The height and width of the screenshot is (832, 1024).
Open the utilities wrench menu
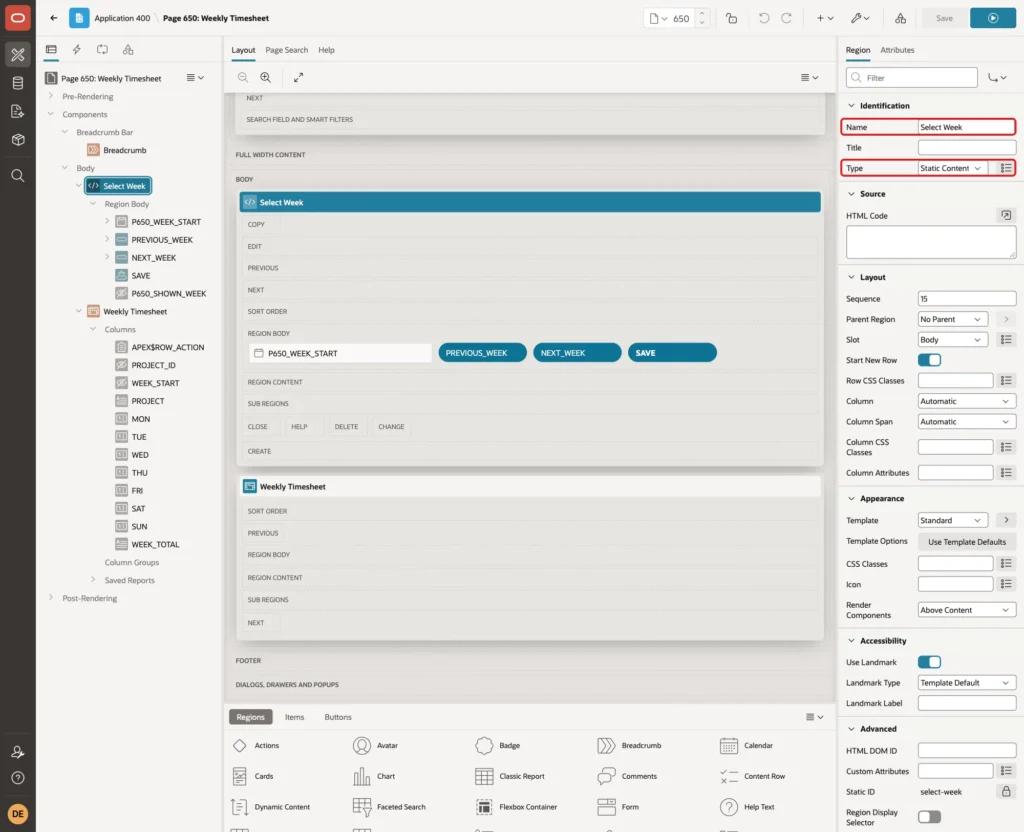coord(860,18)
